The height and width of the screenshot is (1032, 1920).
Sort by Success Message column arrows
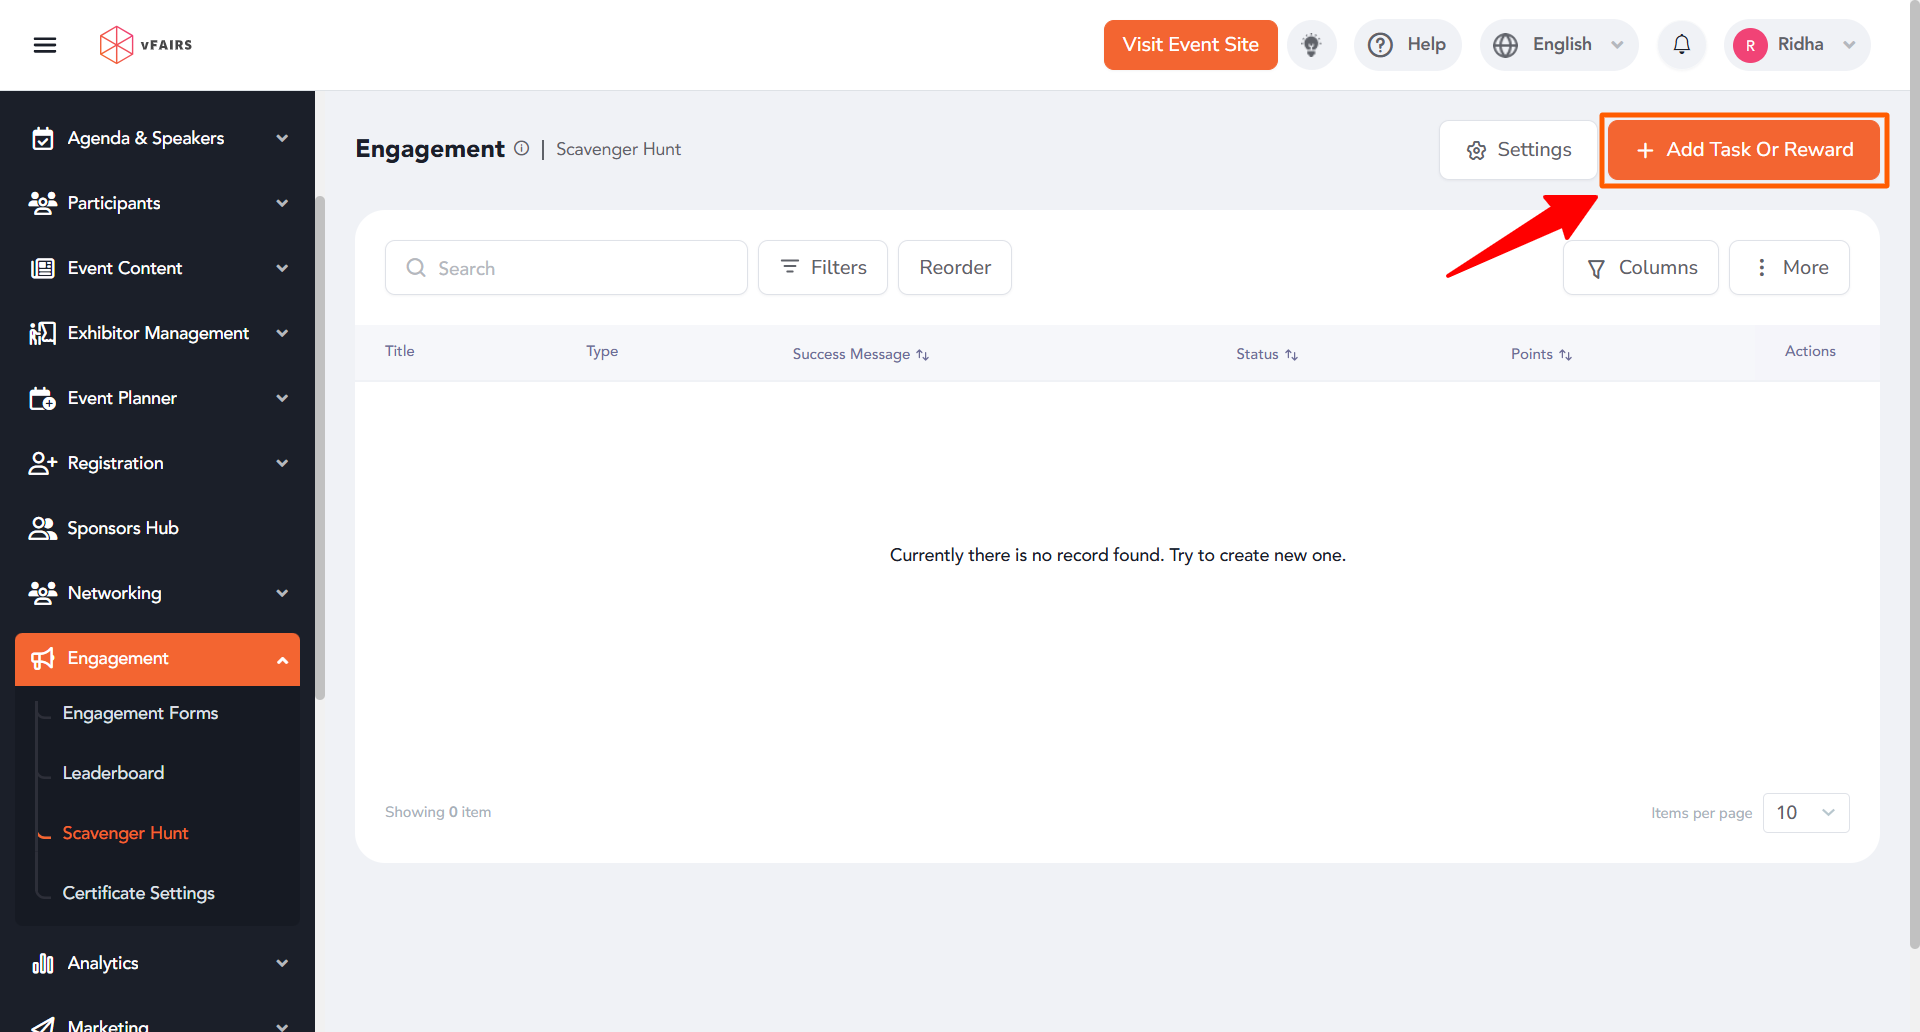(922, 355)
